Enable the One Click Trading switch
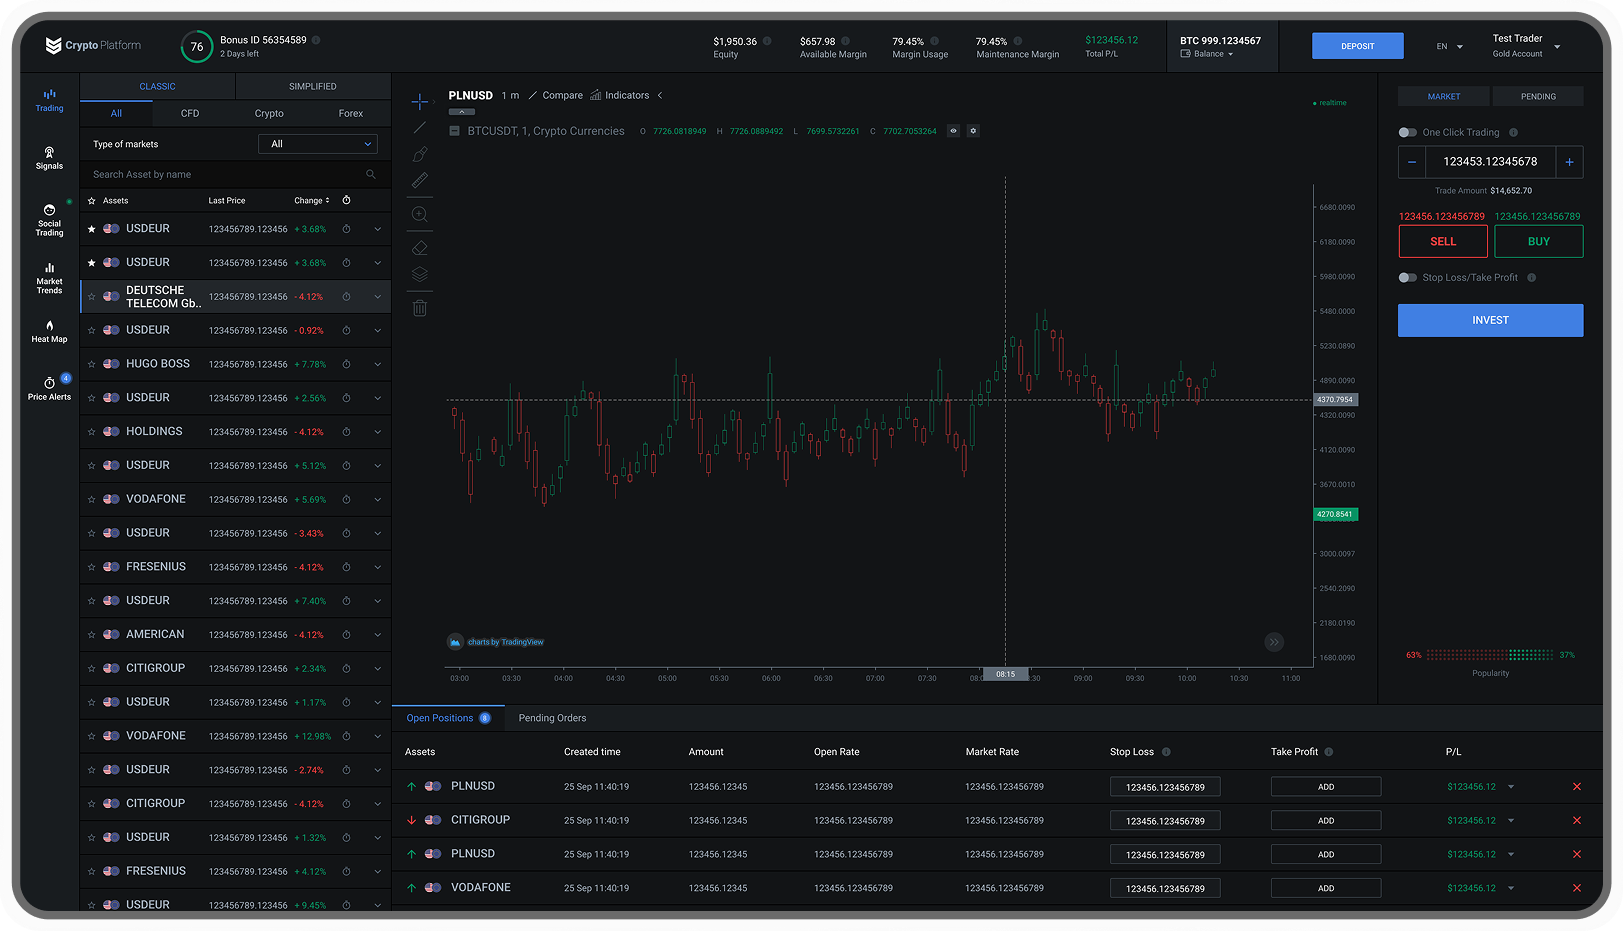Image resolution: width=1623 pixels, height=931 pixels. click(1407, 132)
